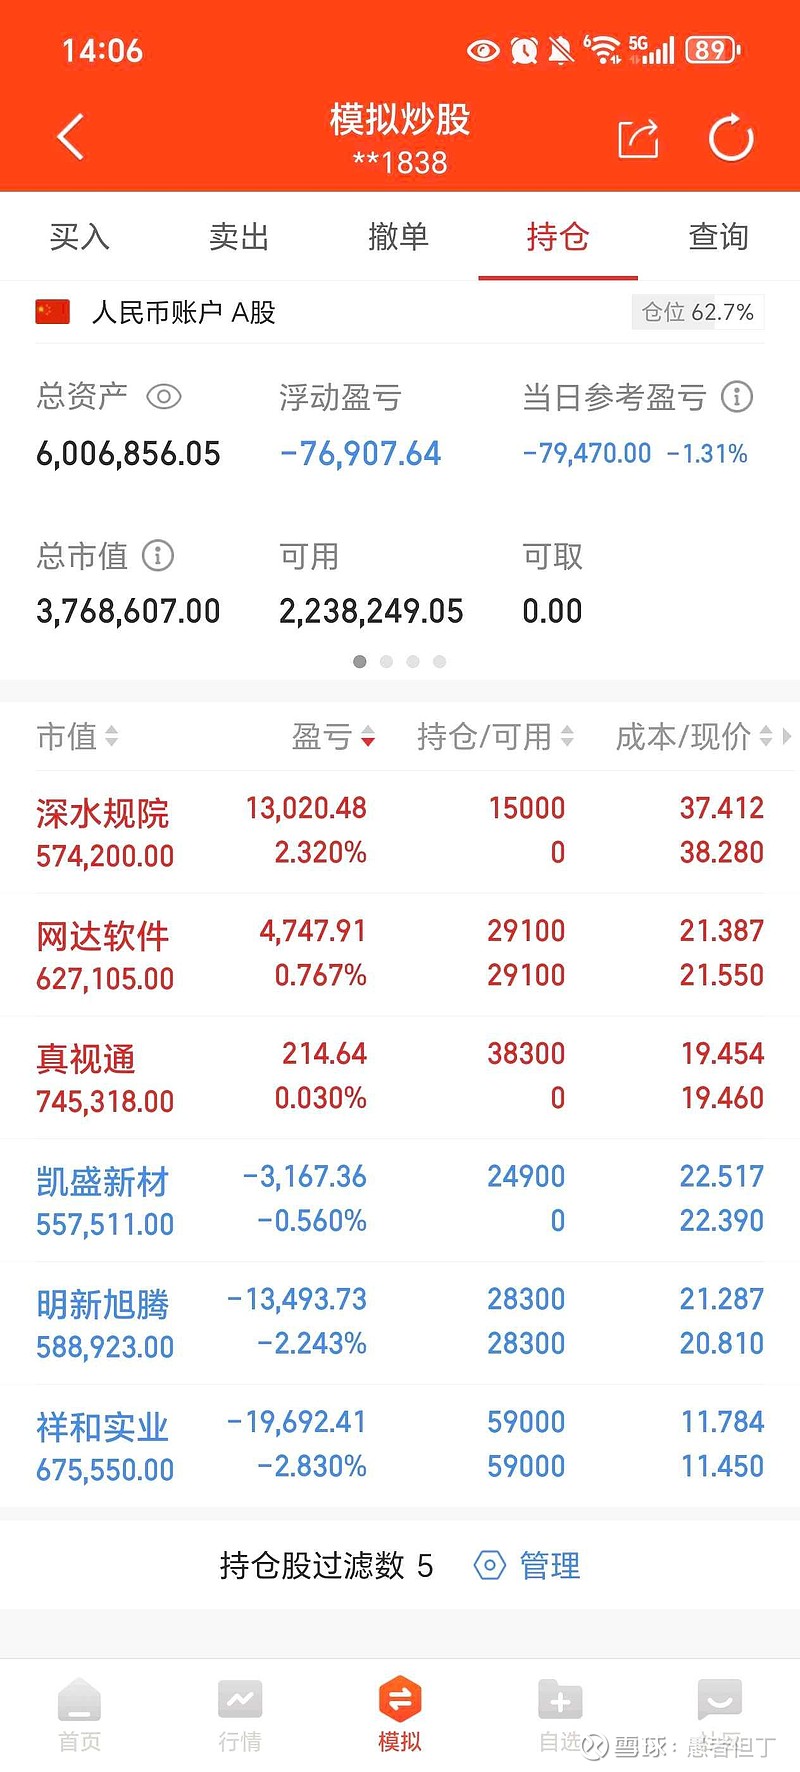Switch to the 撤单 tab
The image size is (800, 1772).
pyautogui.click(x=398, y=237)
